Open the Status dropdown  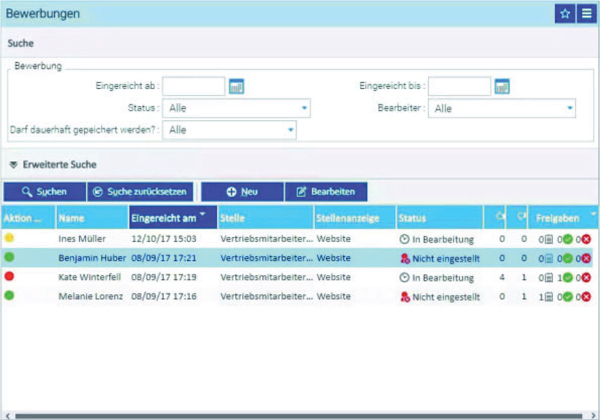tap(236, 108)
